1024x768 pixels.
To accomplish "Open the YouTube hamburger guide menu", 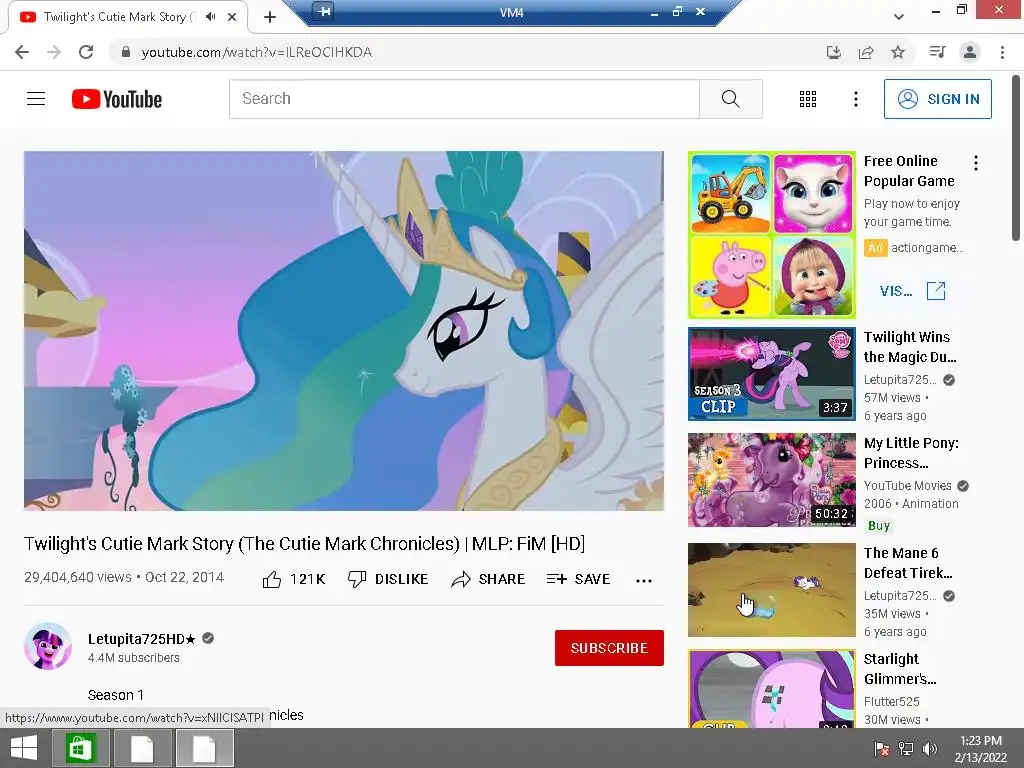I will coord(36,99).
